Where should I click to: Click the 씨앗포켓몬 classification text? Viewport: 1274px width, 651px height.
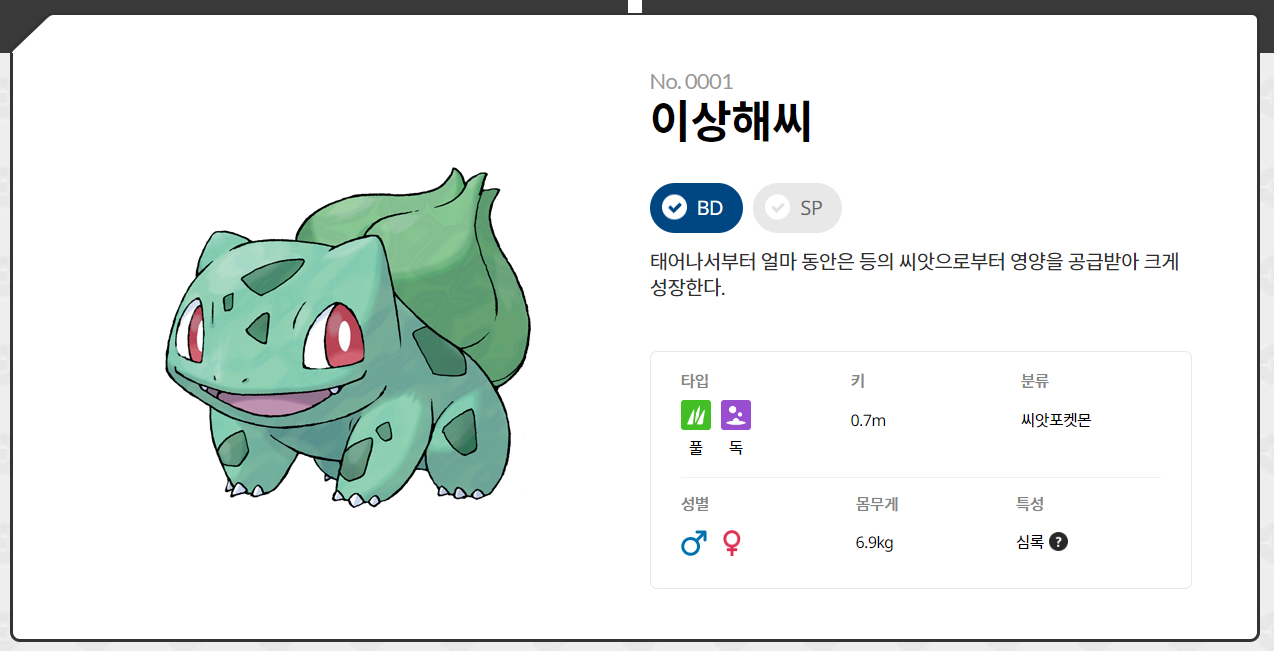(x=1056, y=420)
